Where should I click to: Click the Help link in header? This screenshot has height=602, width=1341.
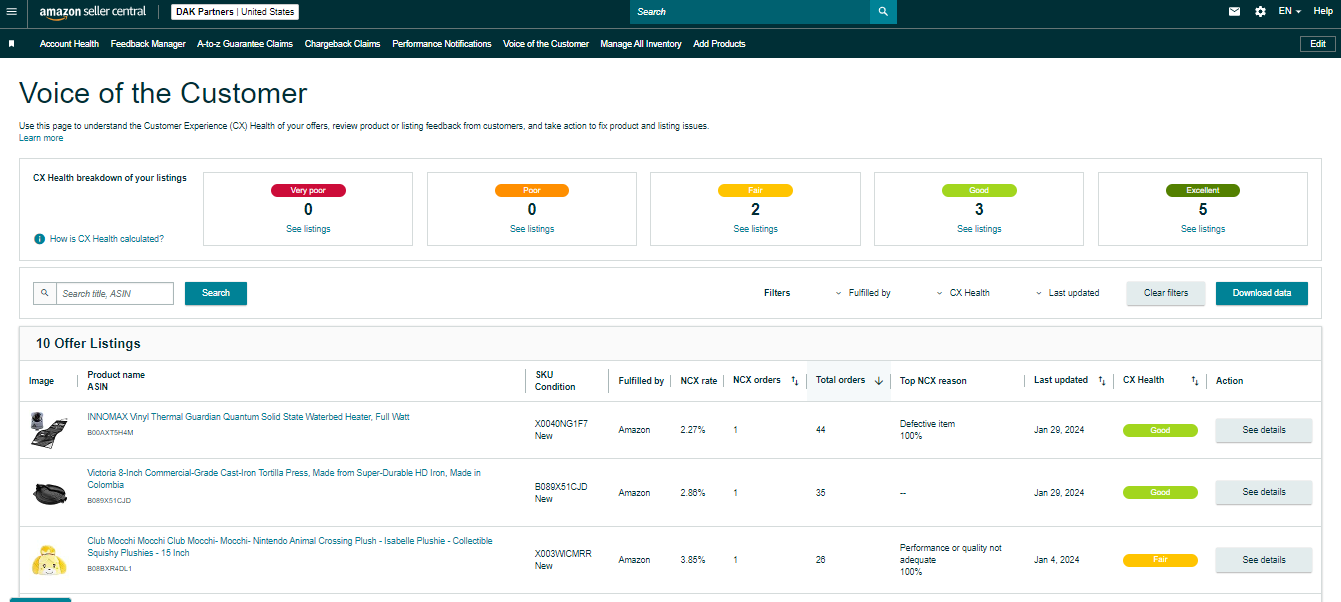click(x=1322, y=11)
